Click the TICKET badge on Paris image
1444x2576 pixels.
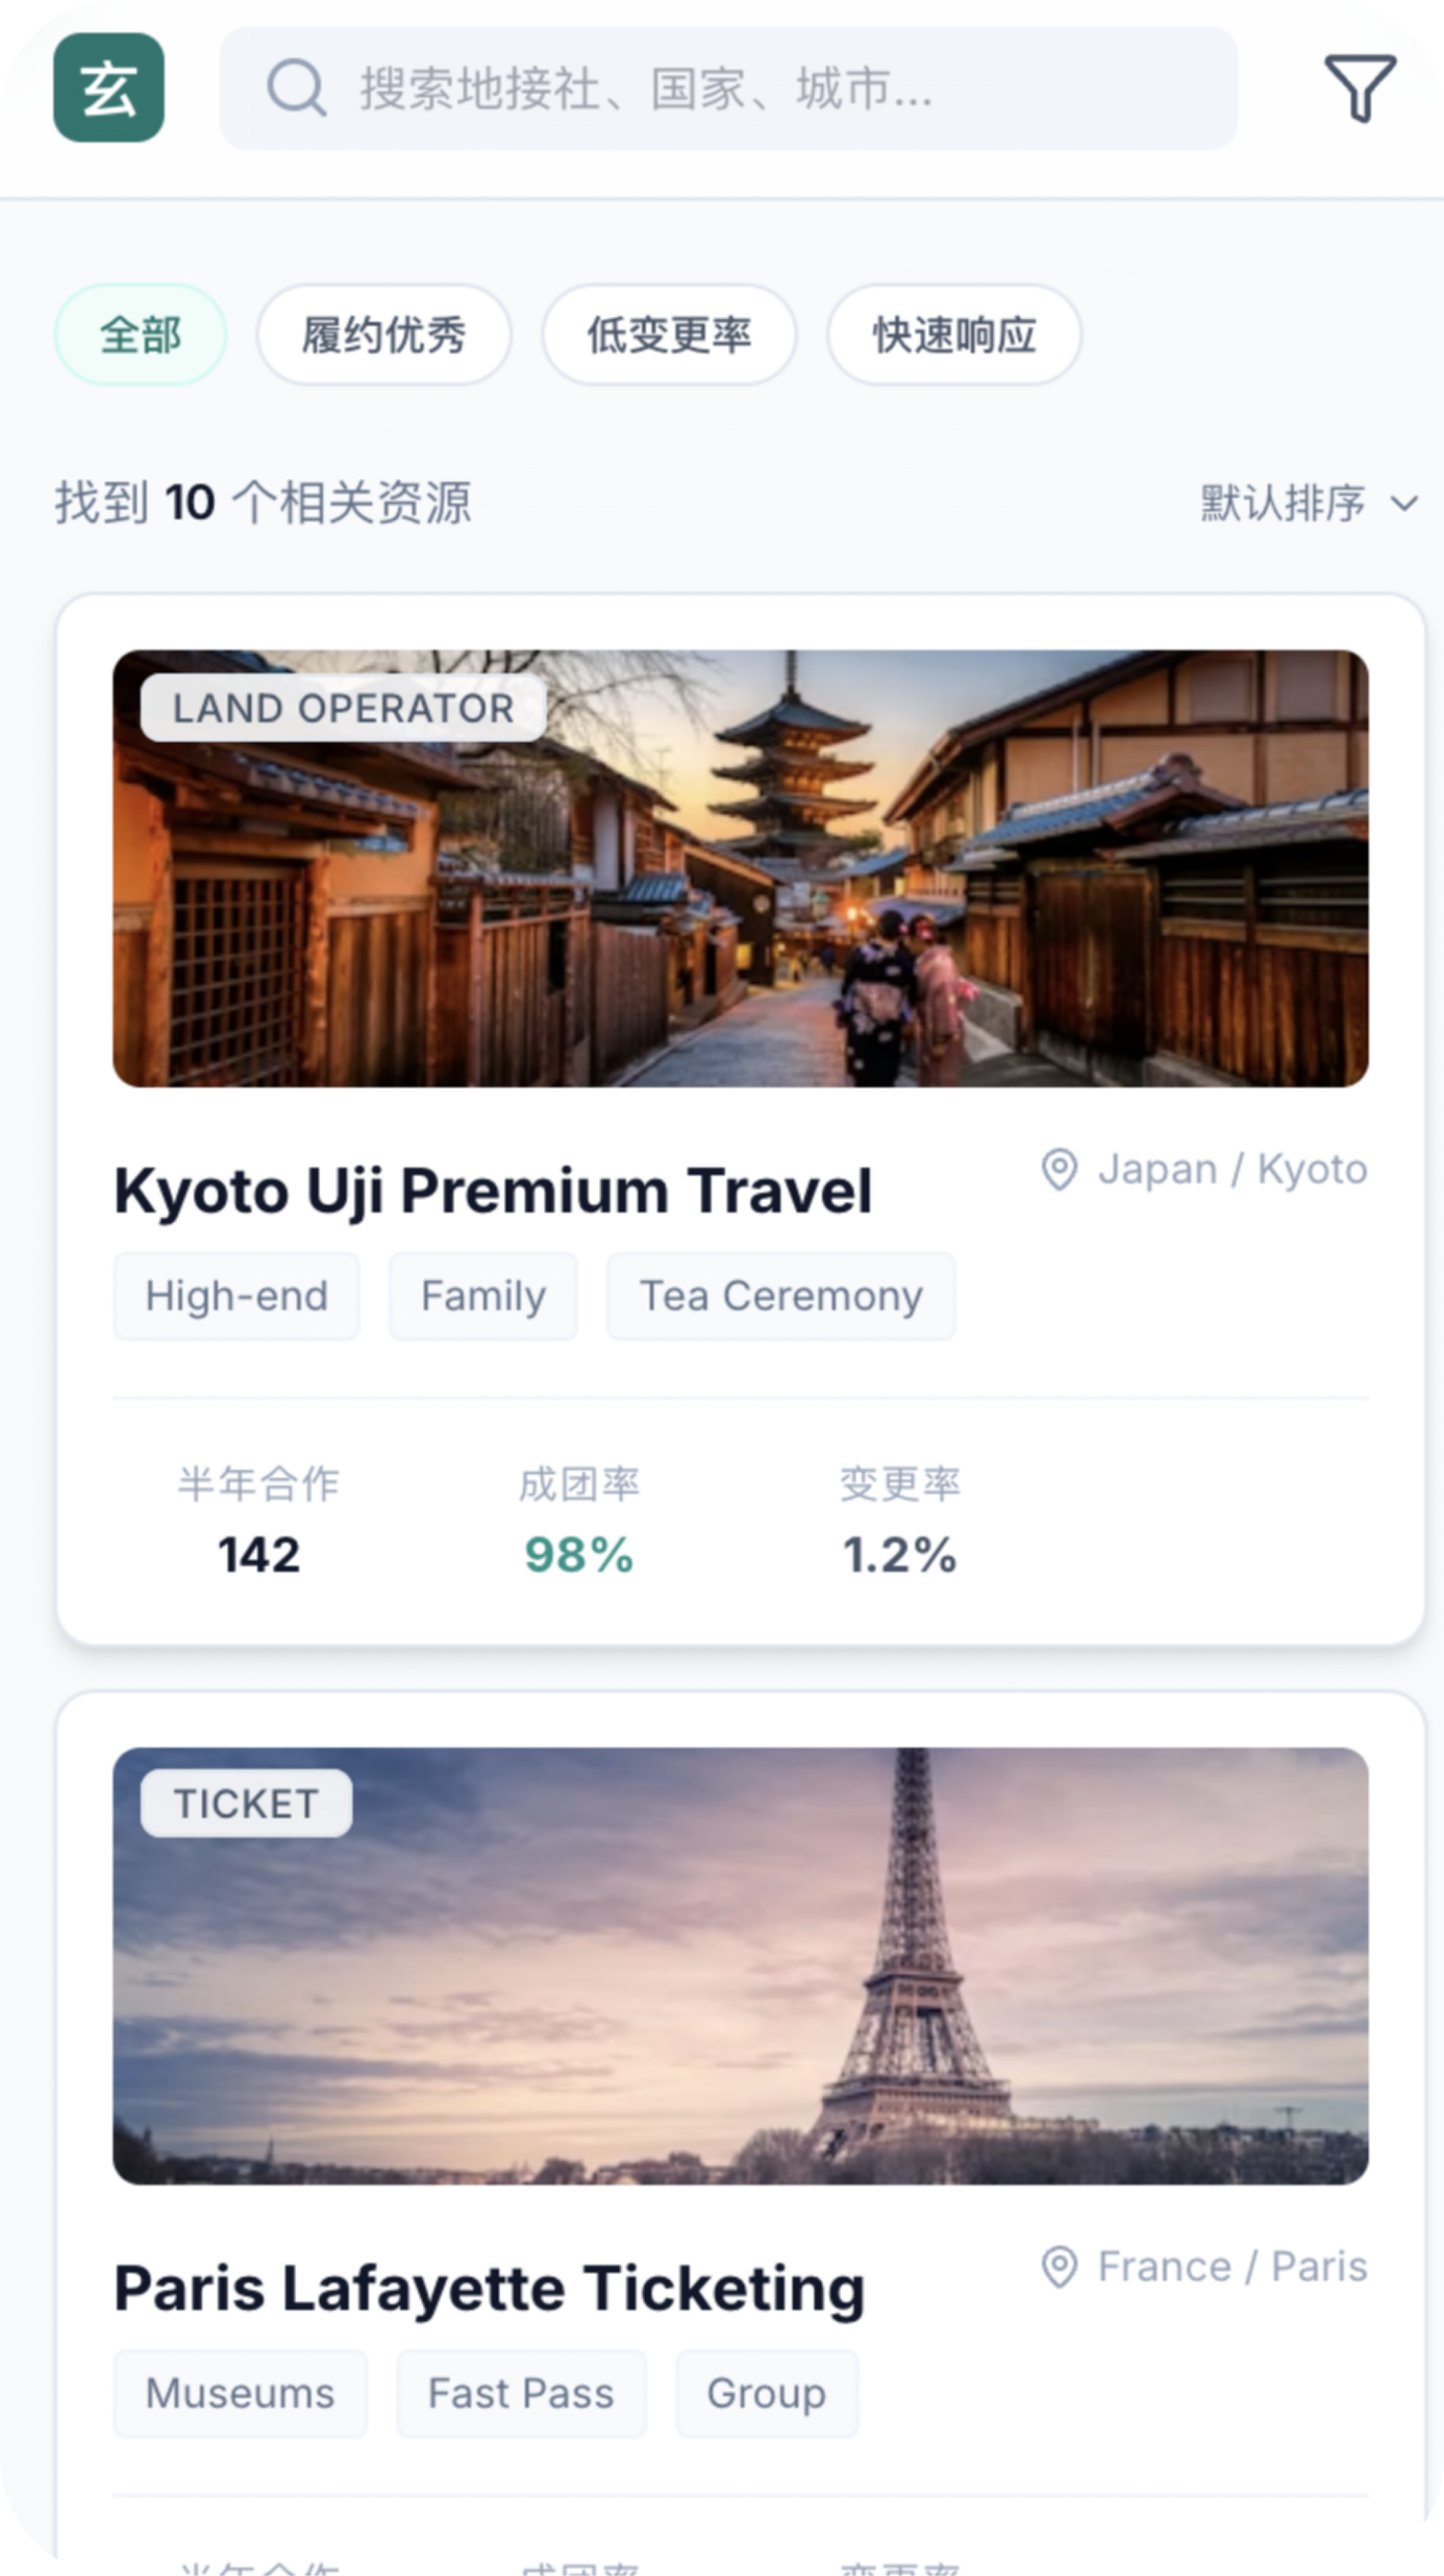246,1804
